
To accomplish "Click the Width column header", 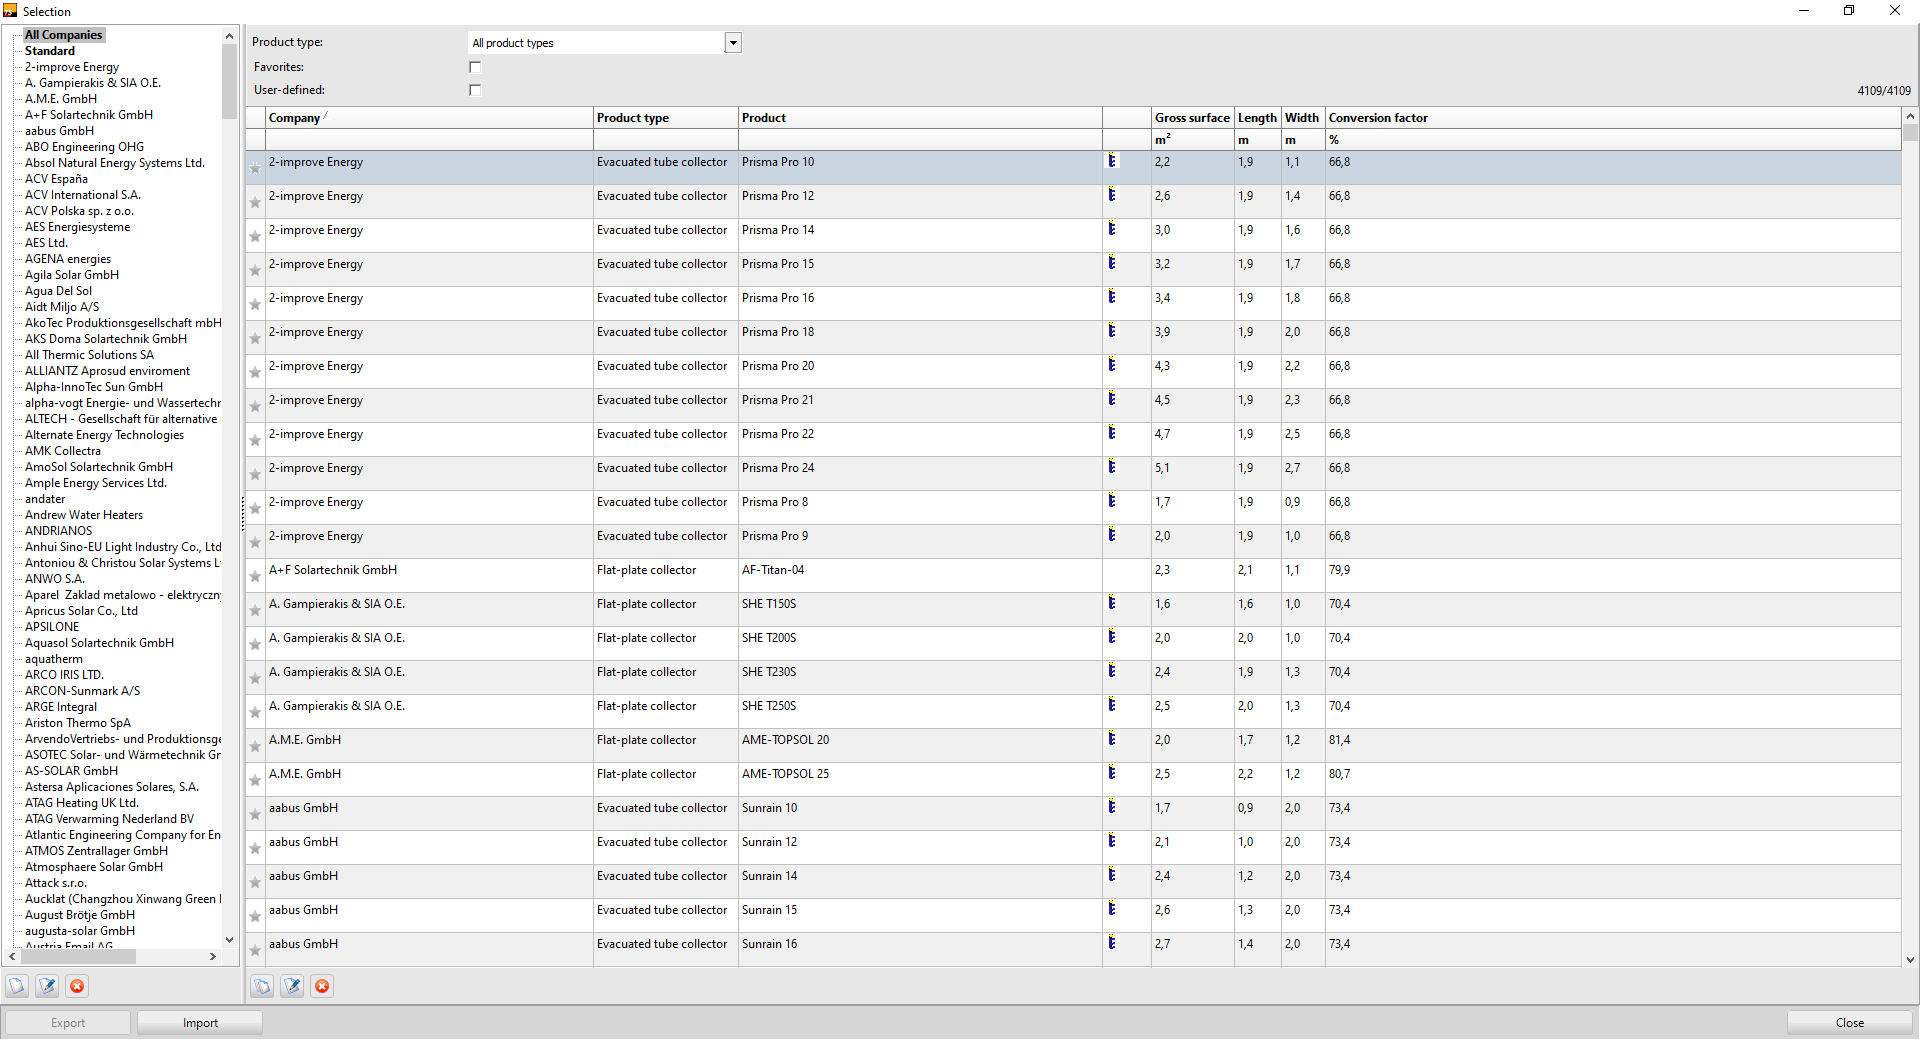I will click(1302, 118).
